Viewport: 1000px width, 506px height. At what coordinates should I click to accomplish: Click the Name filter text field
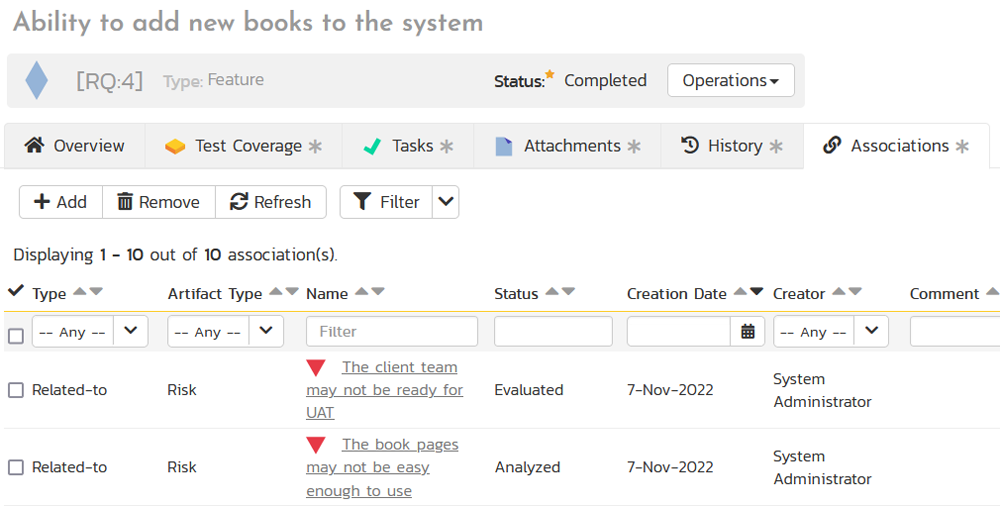pyautogui.click(x=391, y=331)
